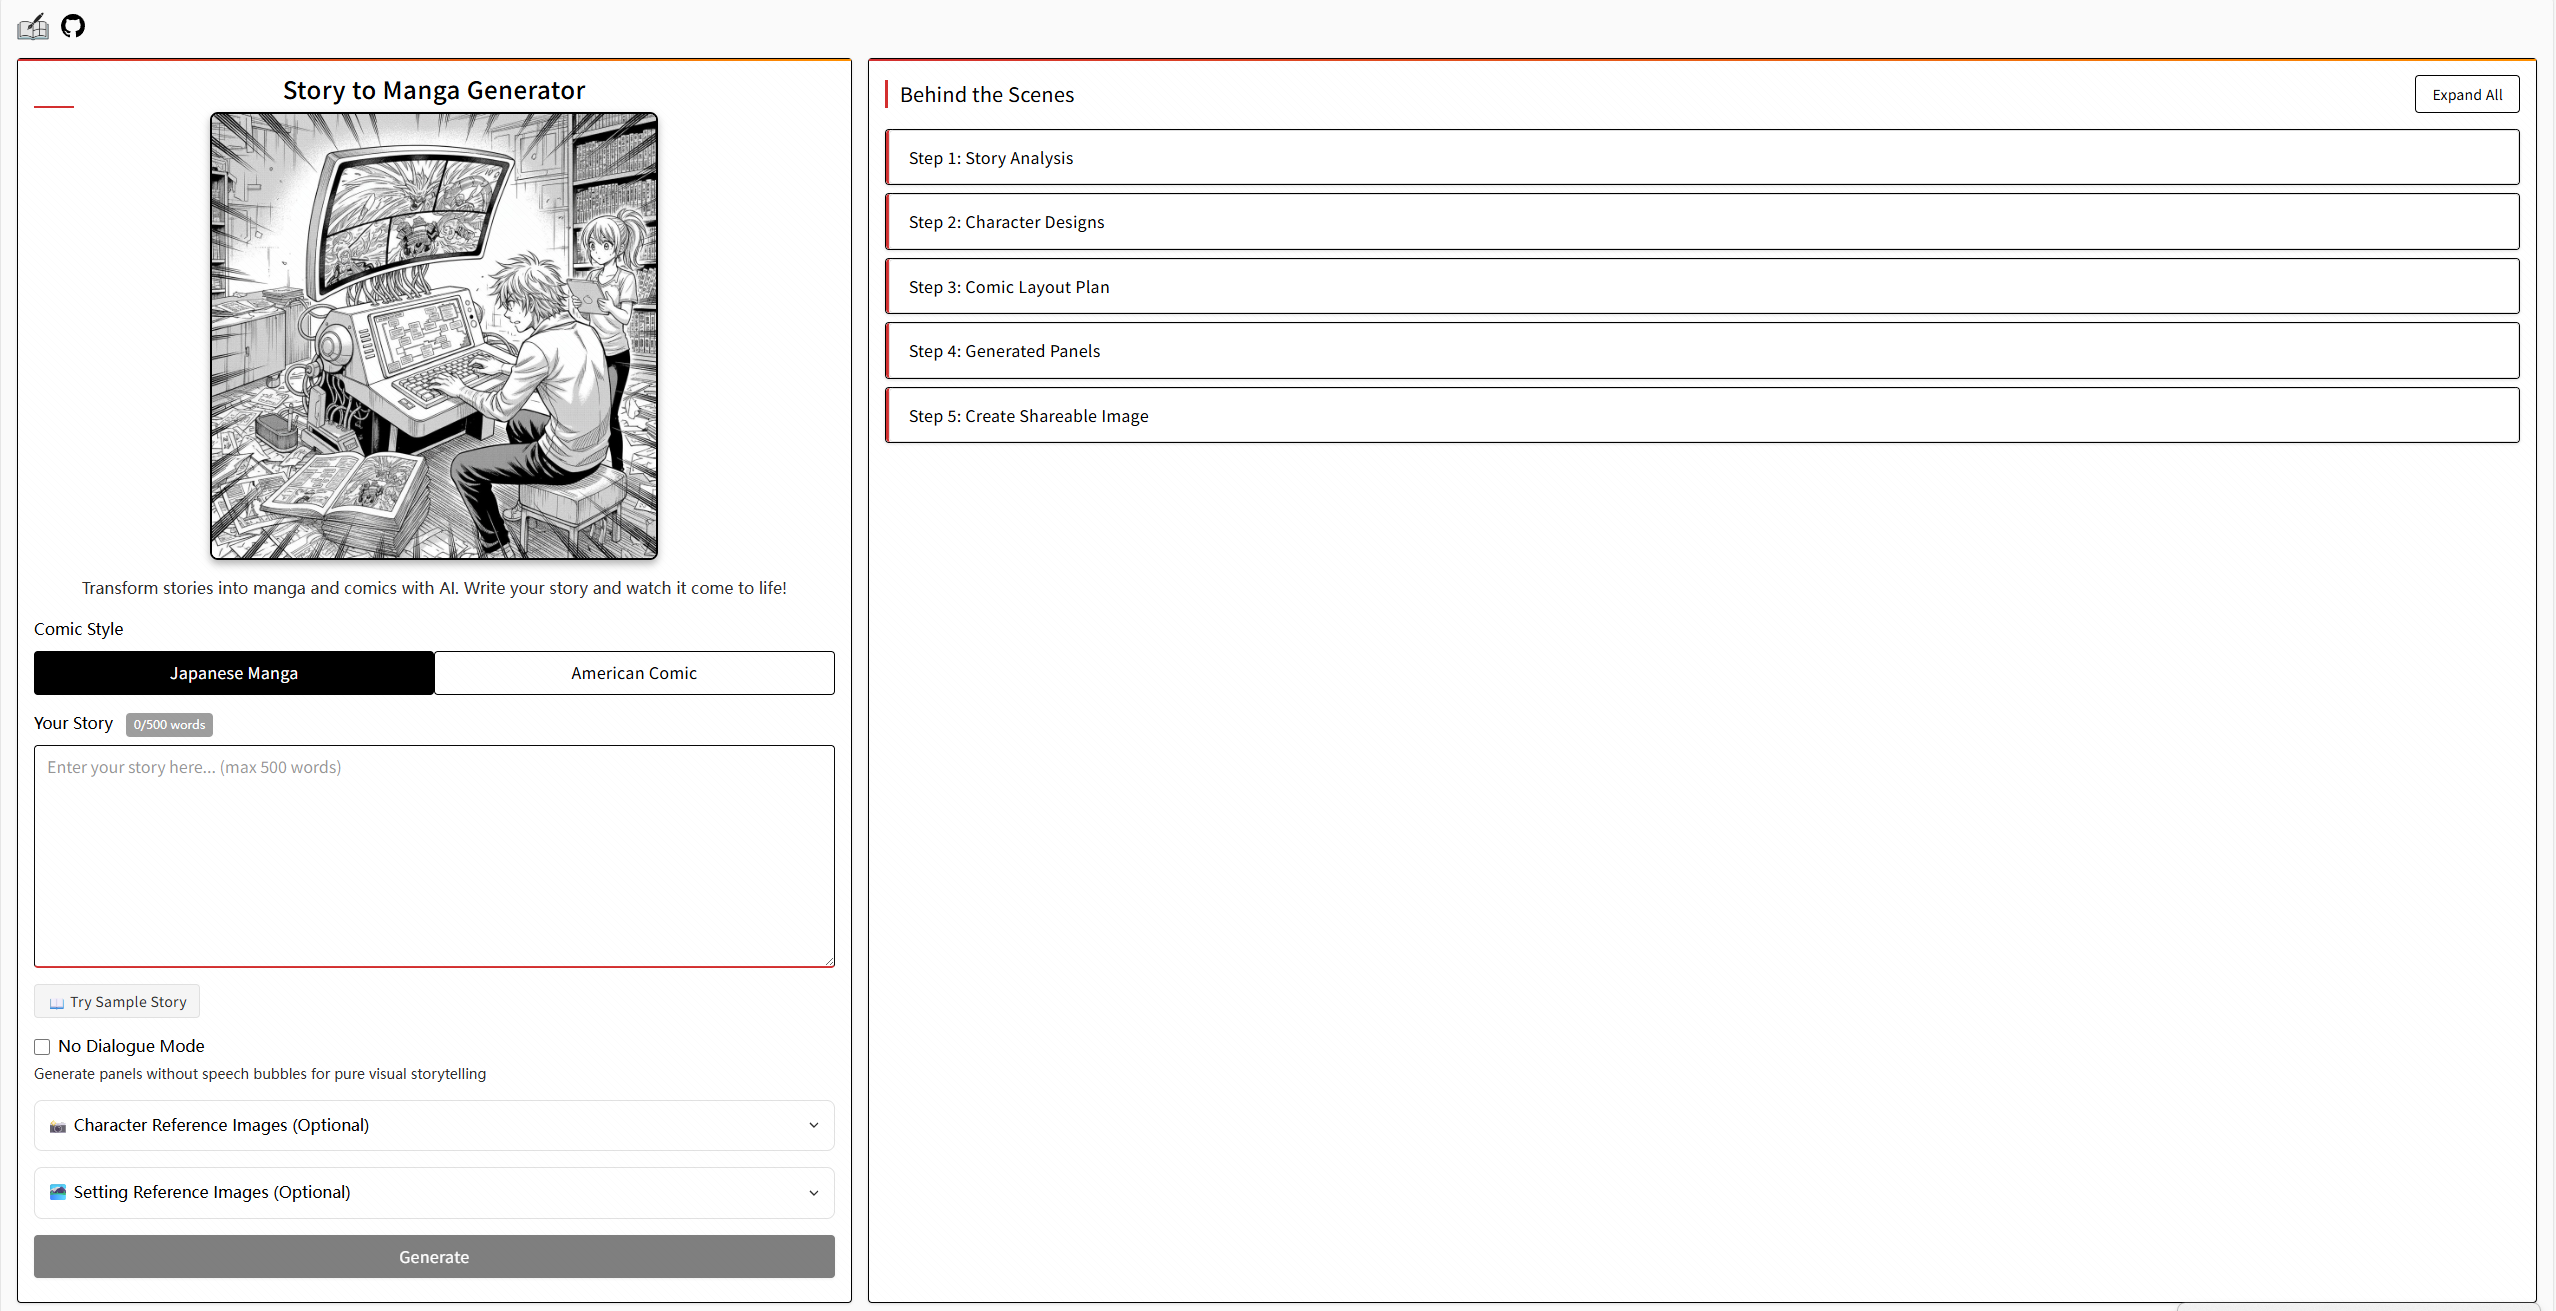The image size is (2556, 1311).
Task: Click the Generate button
Action: (x=434, y=1257)
